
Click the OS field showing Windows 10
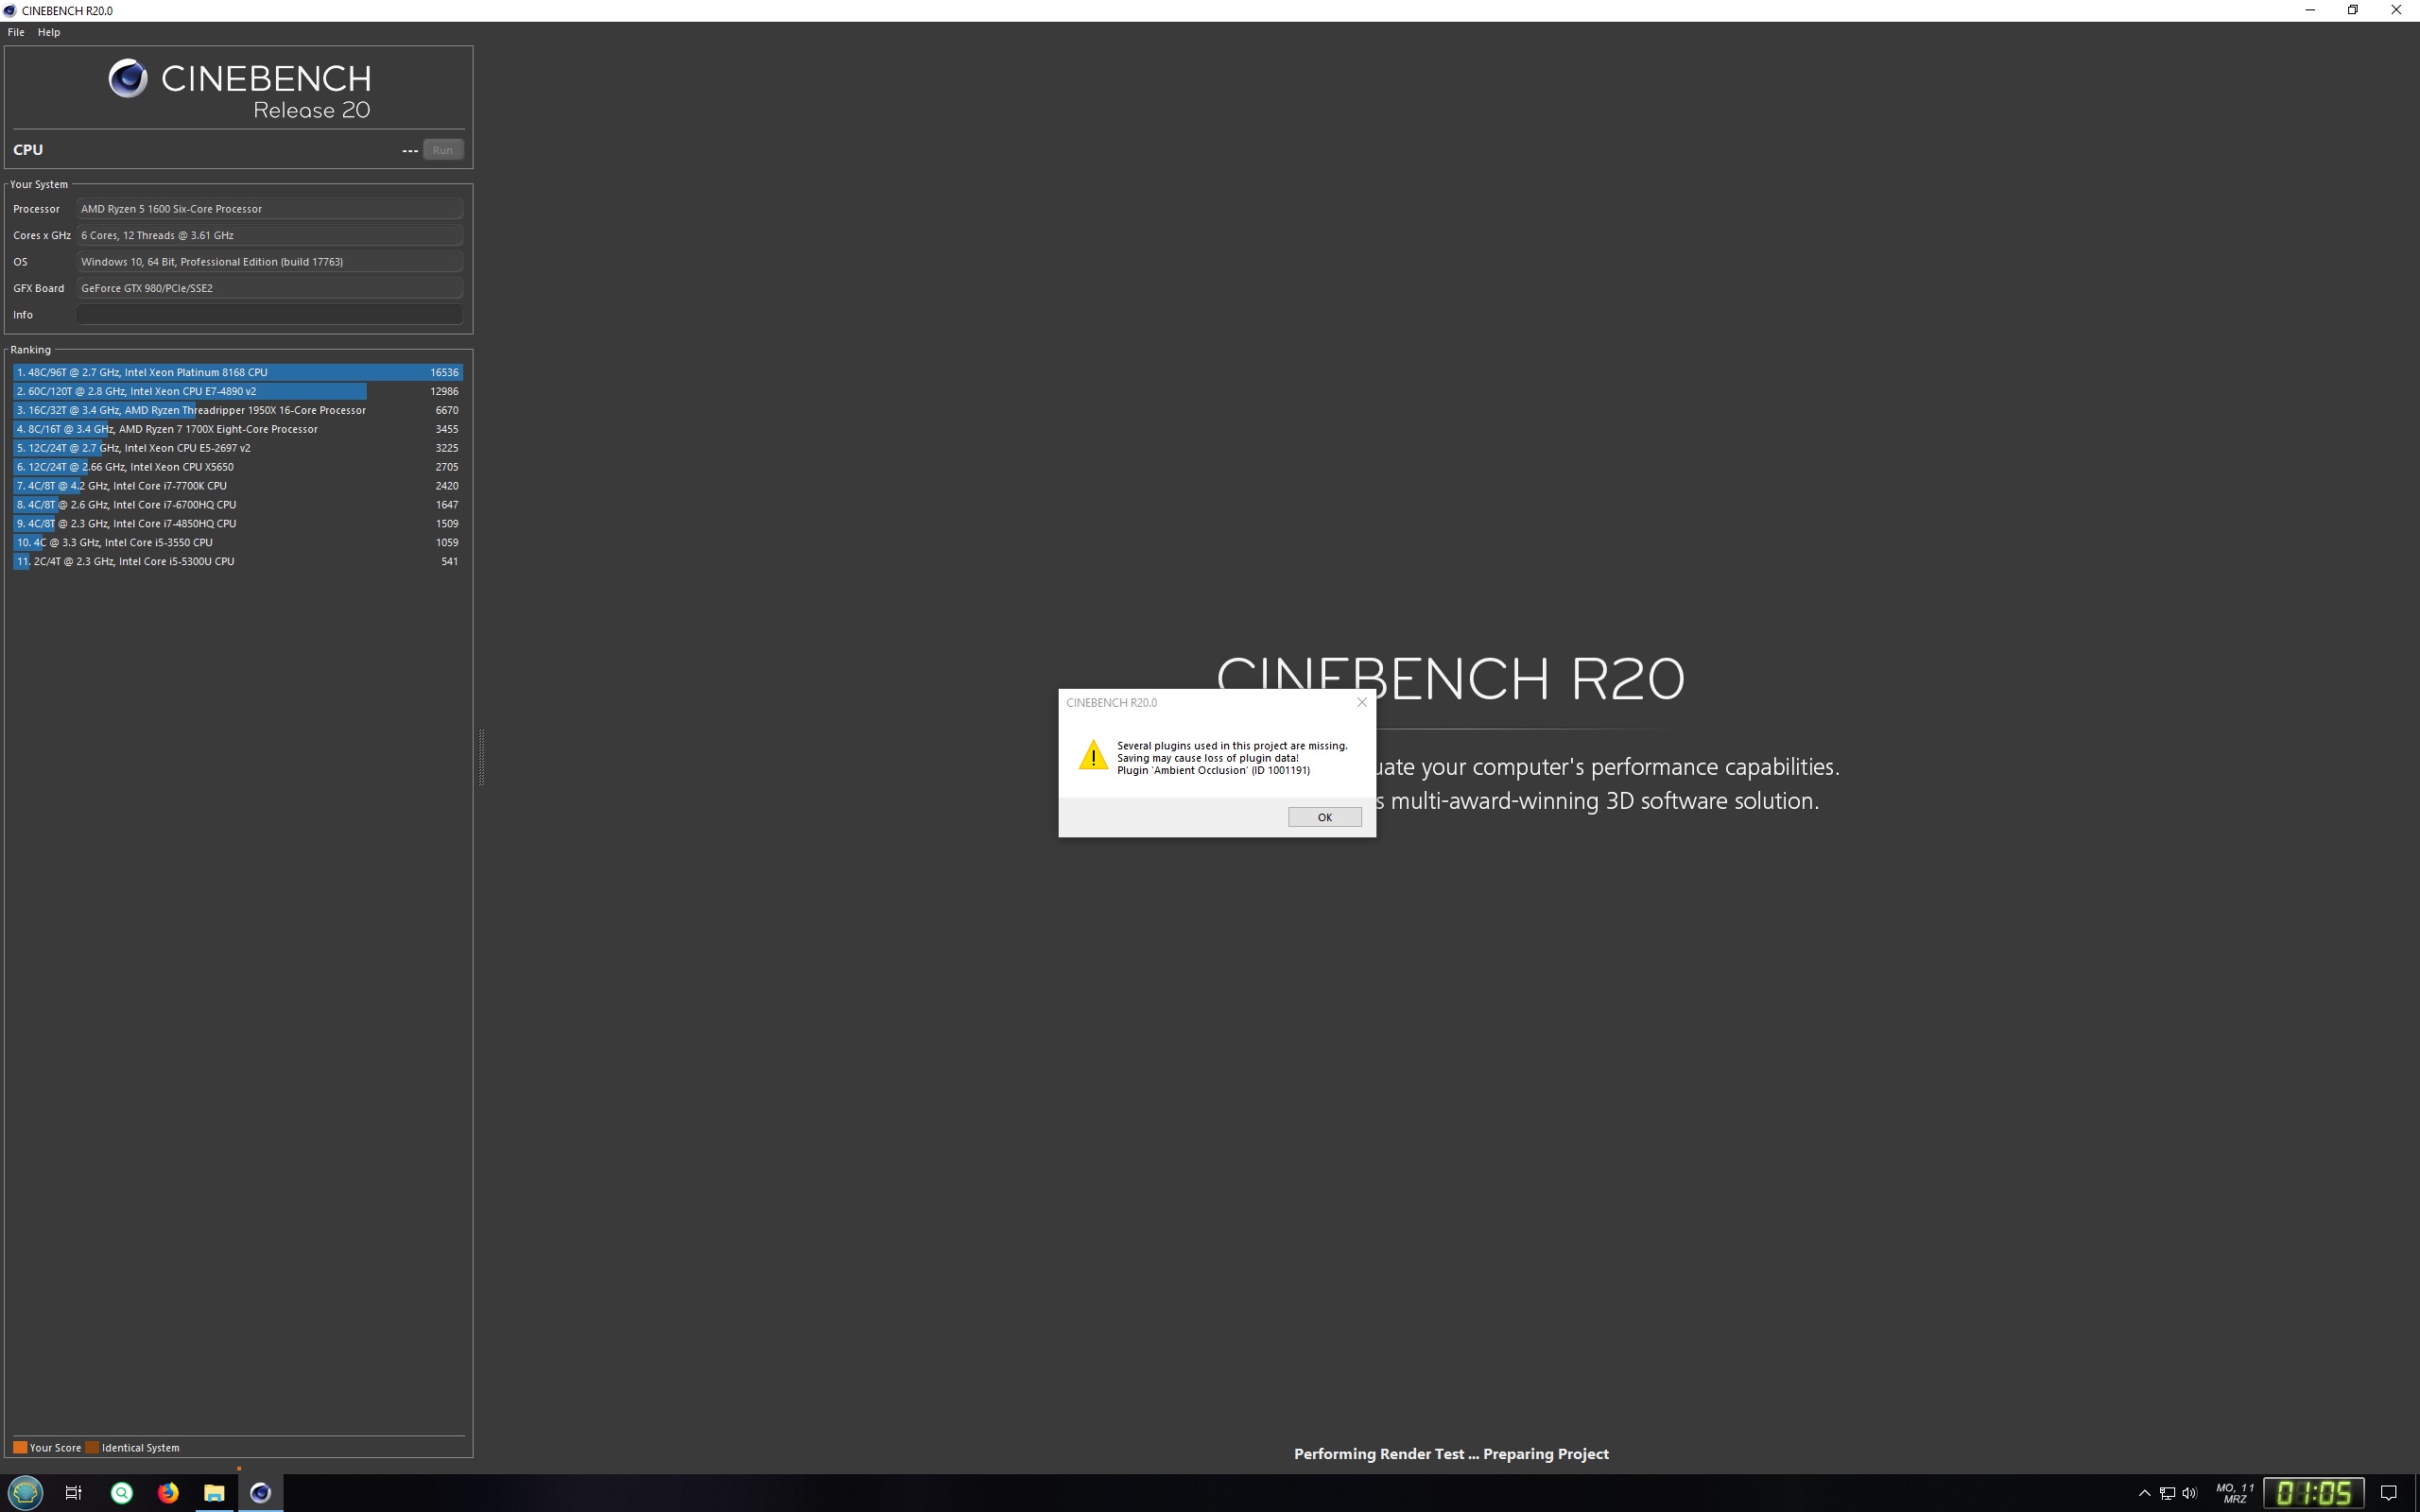[269, 262]
